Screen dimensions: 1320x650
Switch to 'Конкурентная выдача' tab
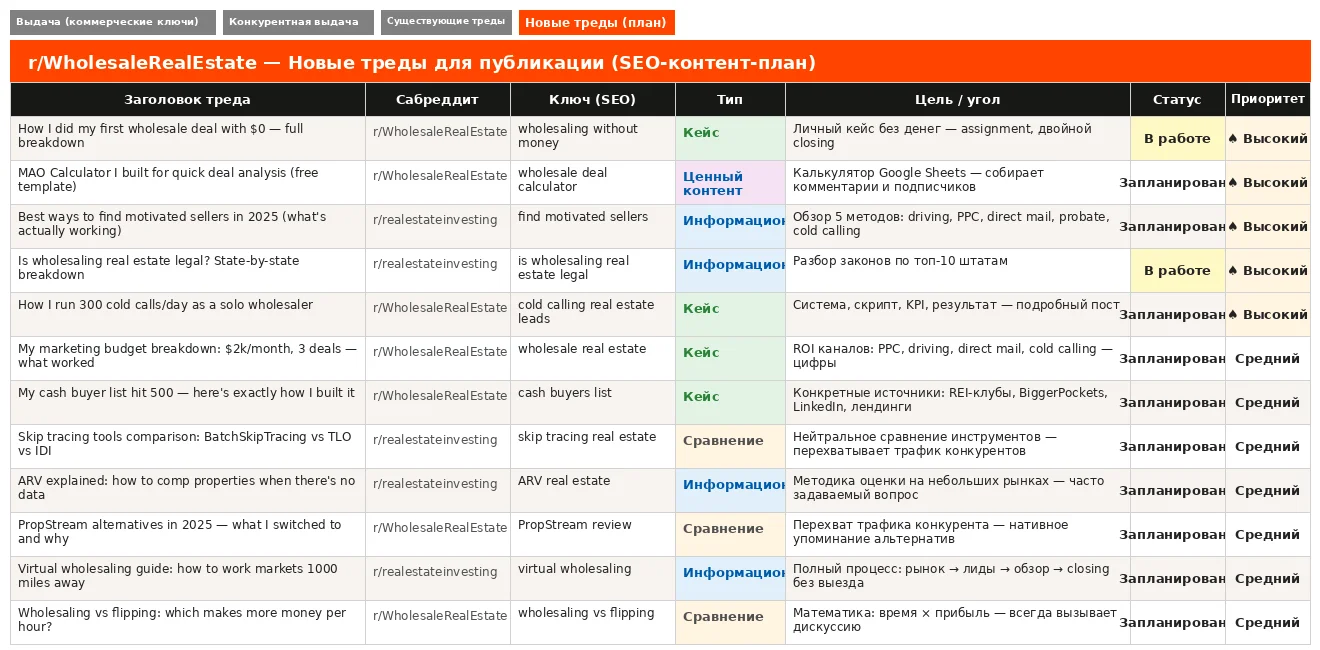point(298,22)
